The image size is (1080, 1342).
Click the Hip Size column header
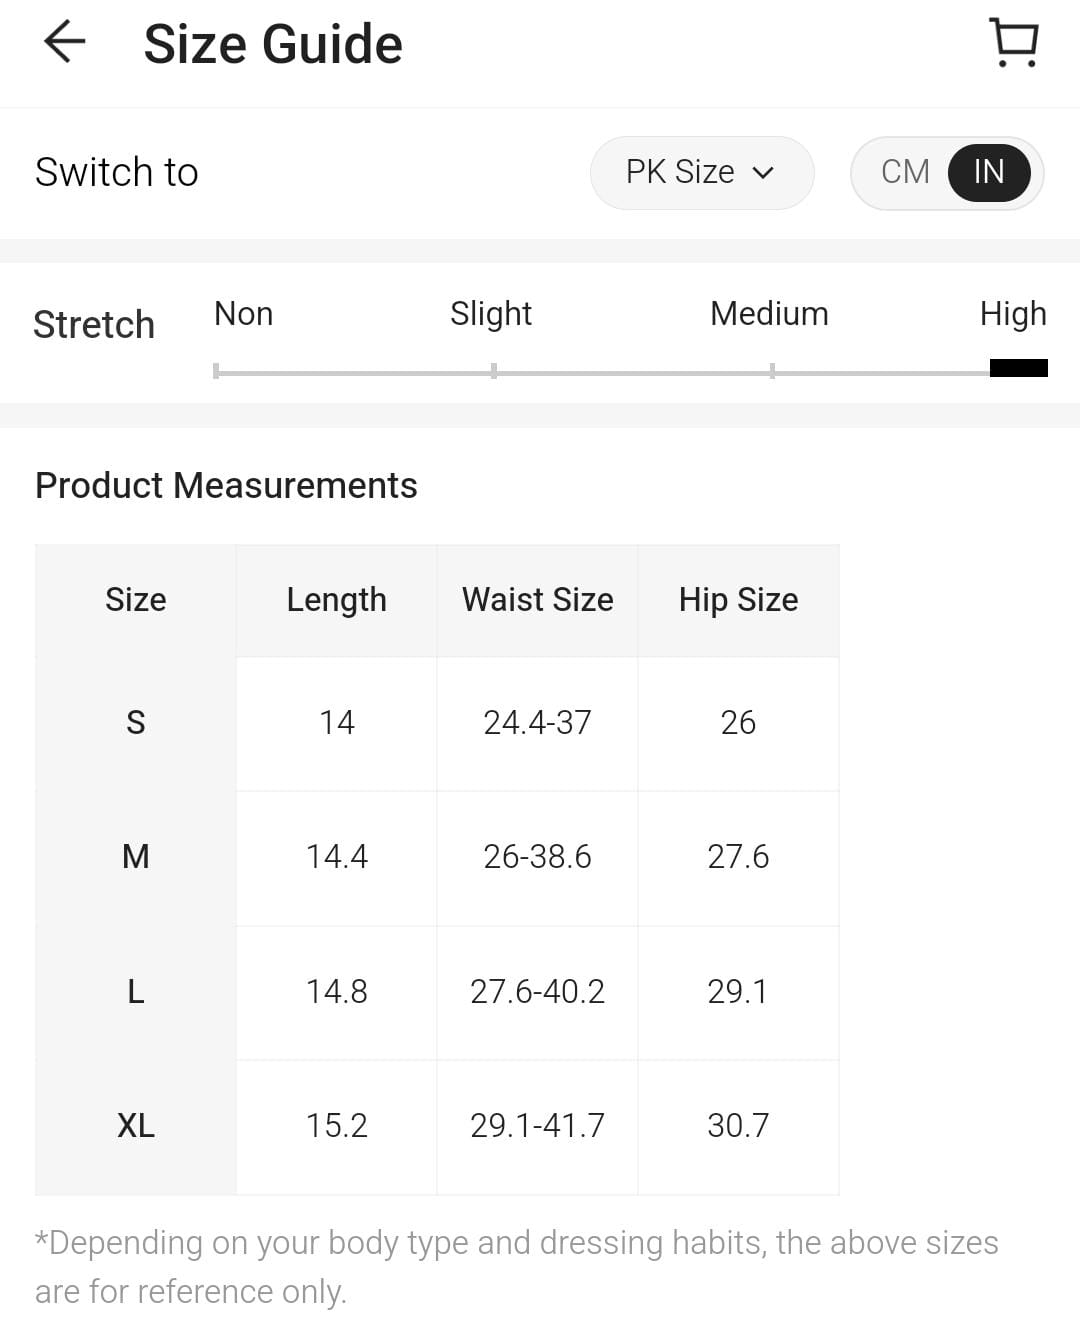pyautogui.click(x=738, y=600)
